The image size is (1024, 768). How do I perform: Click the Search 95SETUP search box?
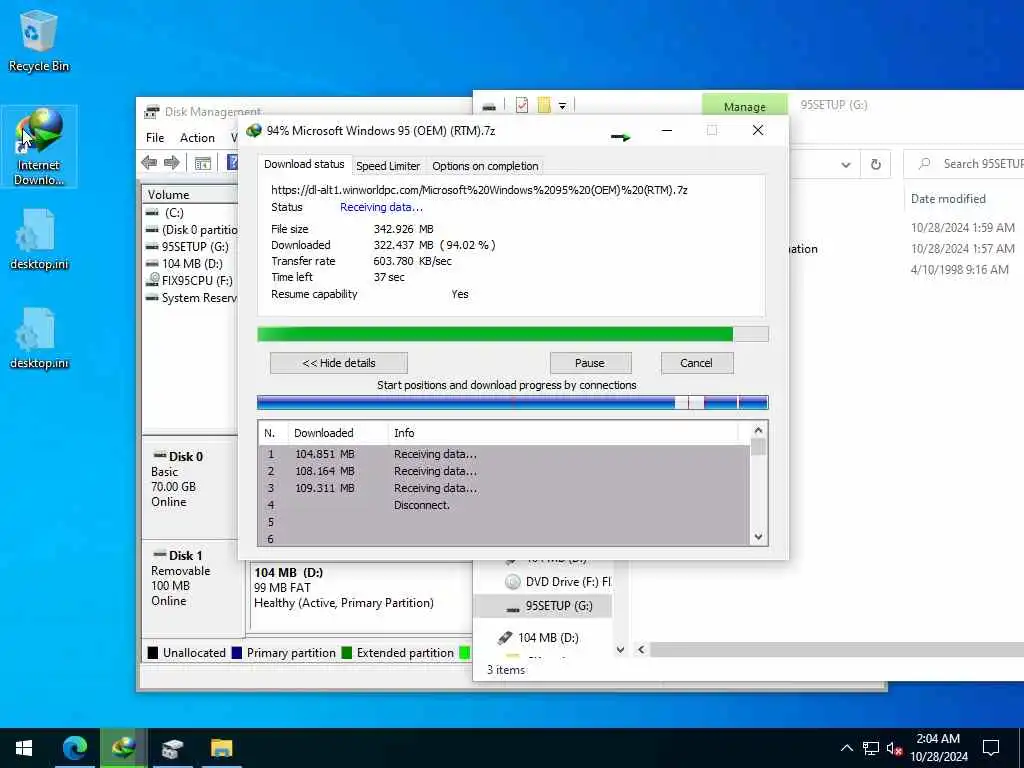pyautogui.click(x=964, y=164)
